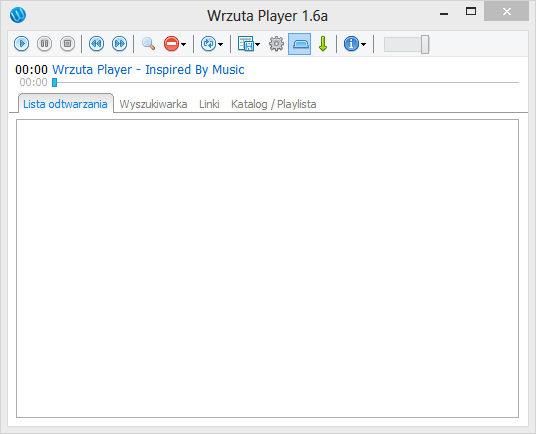Image resolution: width=536 pixels, height=434 pixels.
Task: Click the save playlist icon
Action: [245, 44]
